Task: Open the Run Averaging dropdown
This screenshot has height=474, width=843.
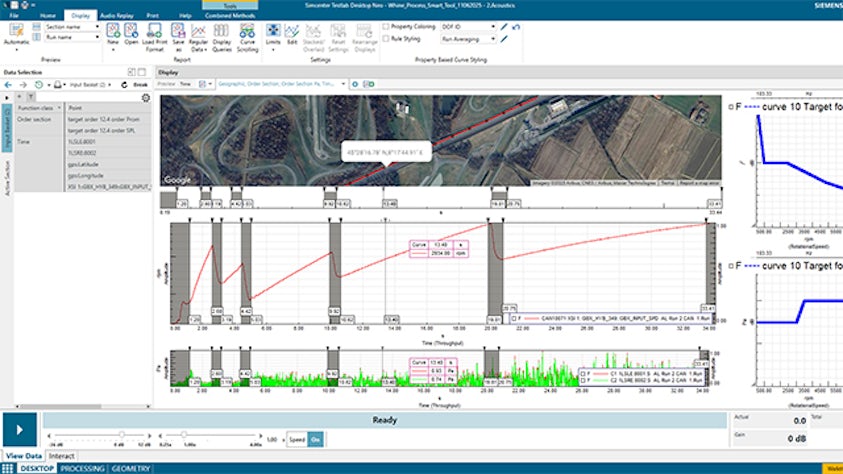Action: click(x=491, y=39)
